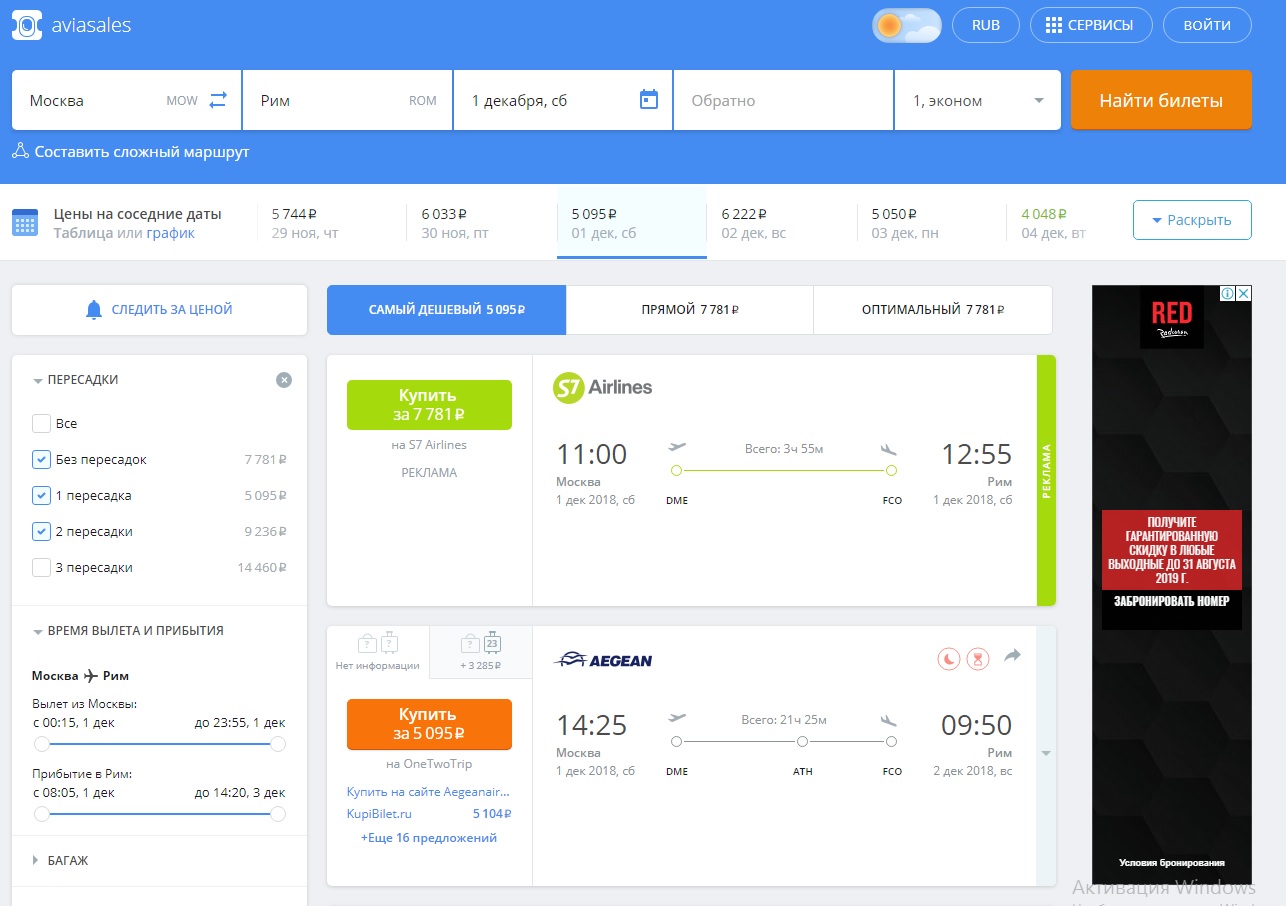1286x906 pixels.
Task: Click 'Найти билеты' search button
Action: coord(1161,100)
